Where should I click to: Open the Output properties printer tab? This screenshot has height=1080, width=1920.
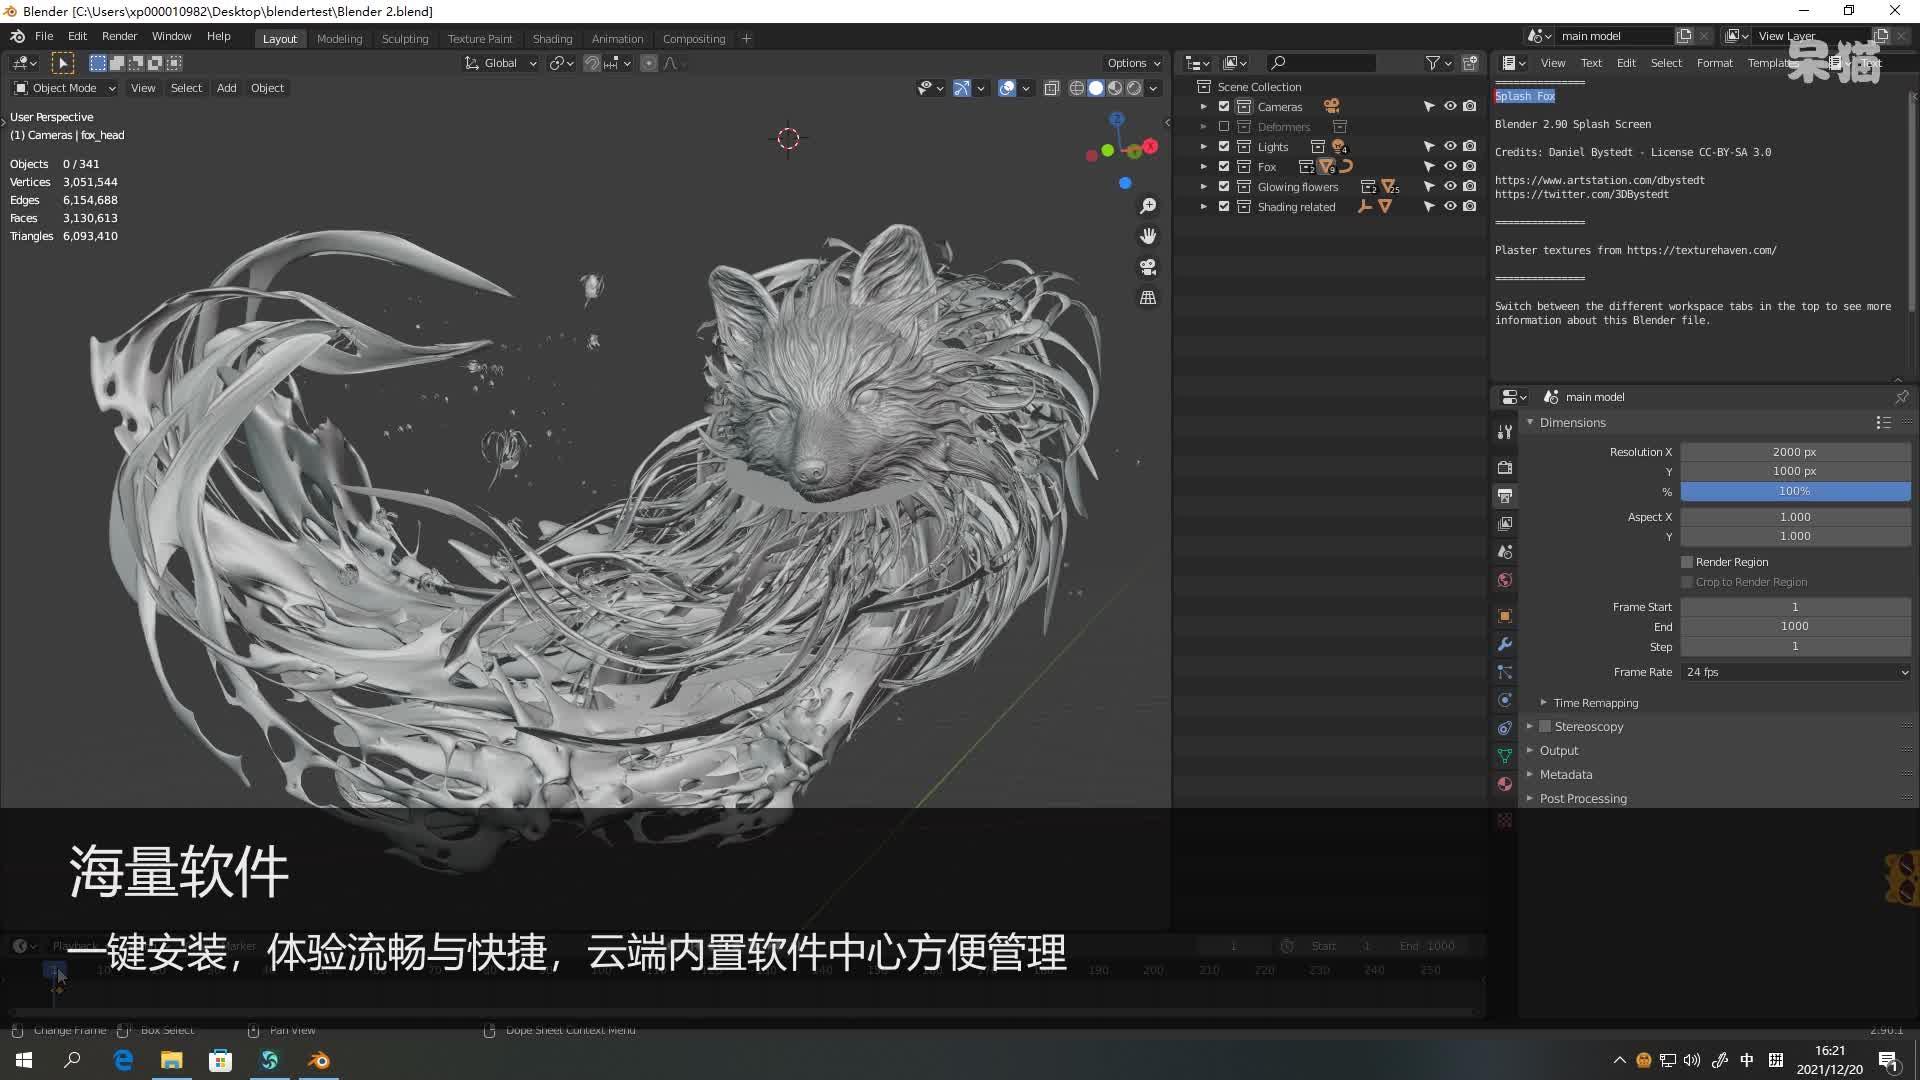(x=1505, y=495)
